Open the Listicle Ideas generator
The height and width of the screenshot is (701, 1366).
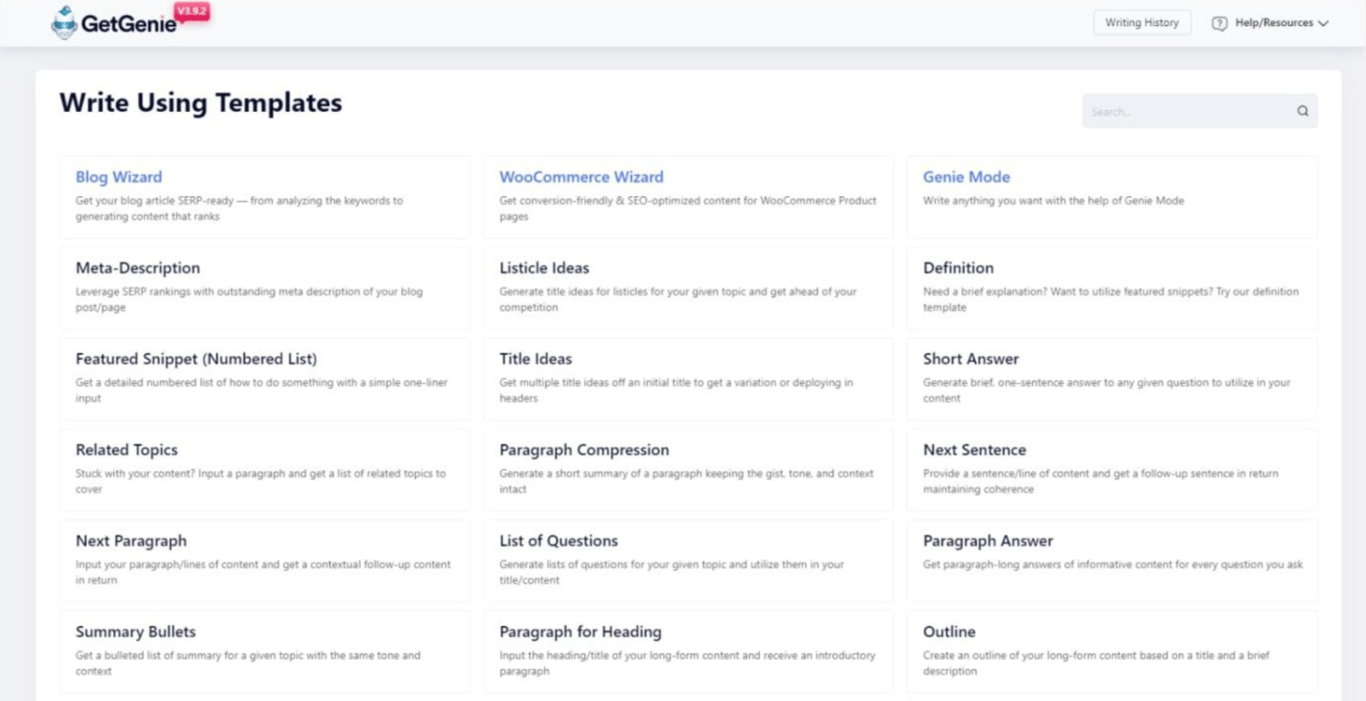pyautogui.click(x=544, y=267)
